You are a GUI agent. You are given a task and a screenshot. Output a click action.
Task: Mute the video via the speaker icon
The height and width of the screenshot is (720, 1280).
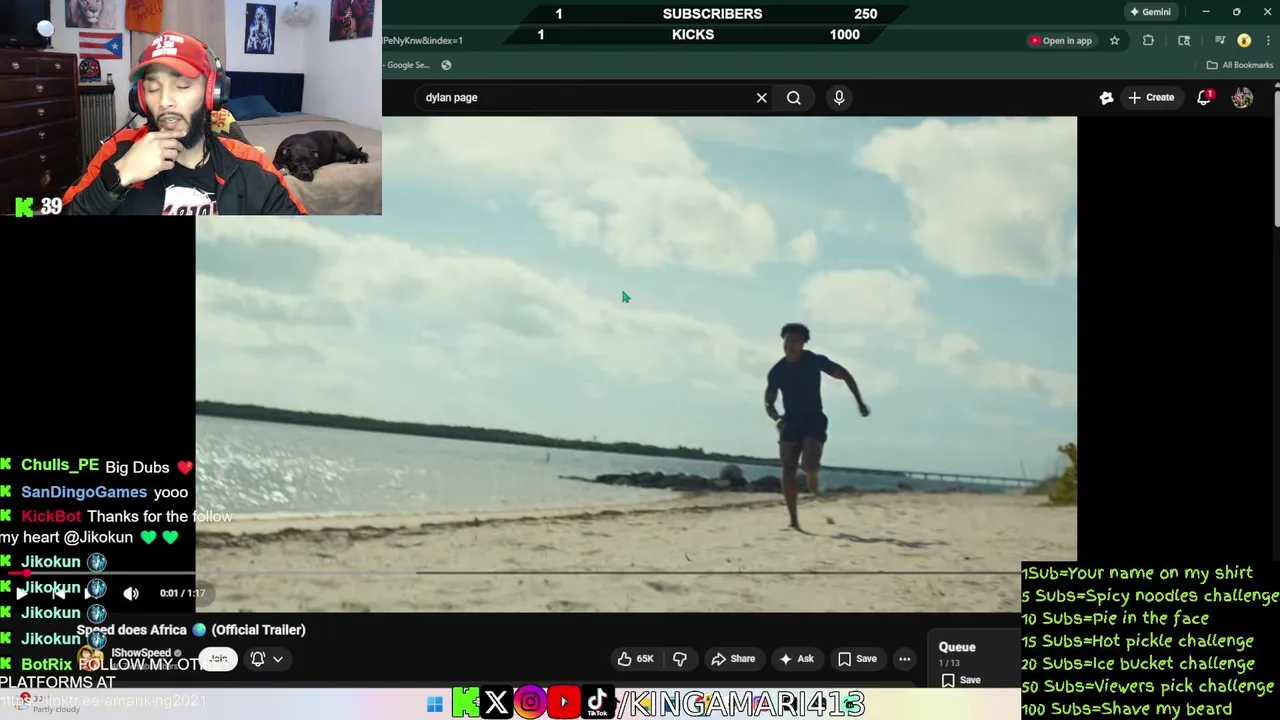pos(131,593)
